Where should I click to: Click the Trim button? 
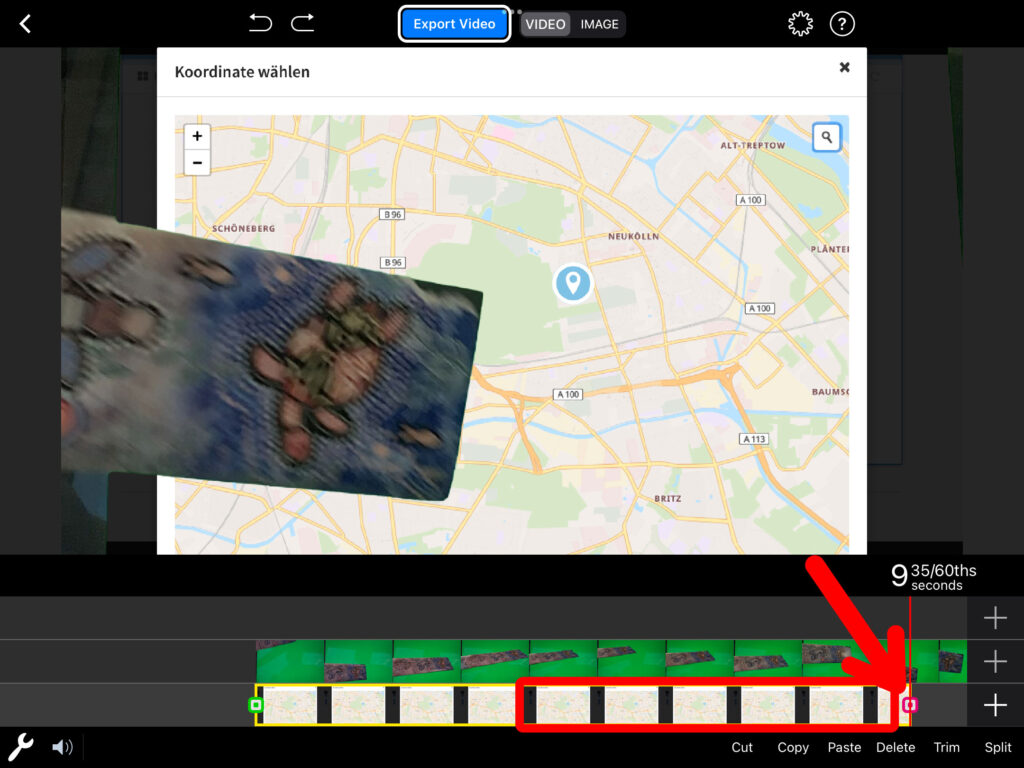click(x=946, y=747)
